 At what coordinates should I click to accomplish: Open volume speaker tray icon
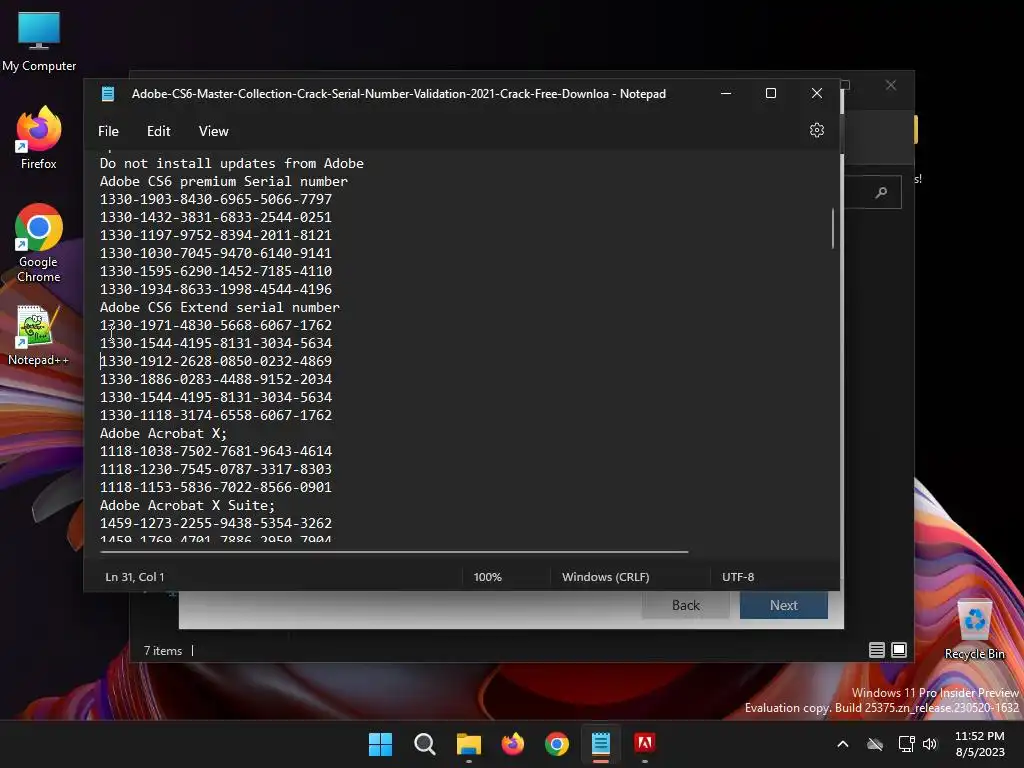point(930,744)
